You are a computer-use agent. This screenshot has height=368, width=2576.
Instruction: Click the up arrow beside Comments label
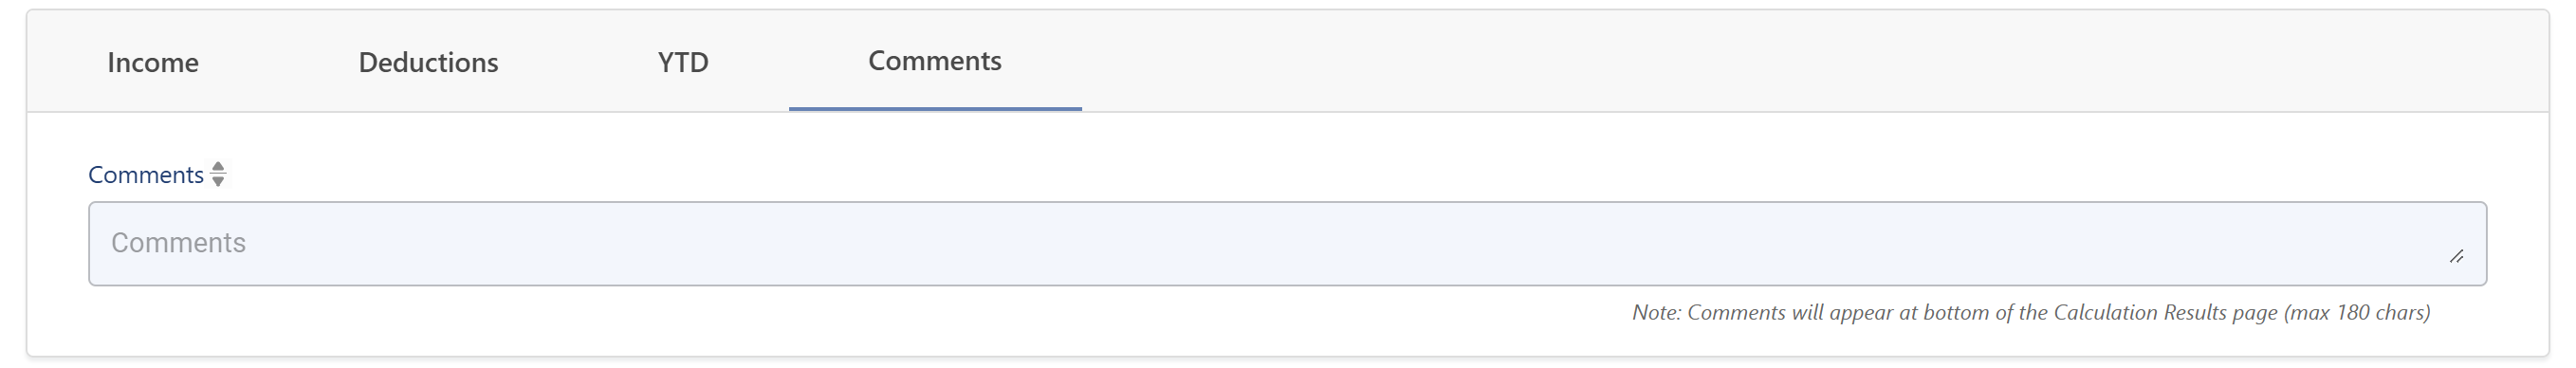tap(218, 167)
